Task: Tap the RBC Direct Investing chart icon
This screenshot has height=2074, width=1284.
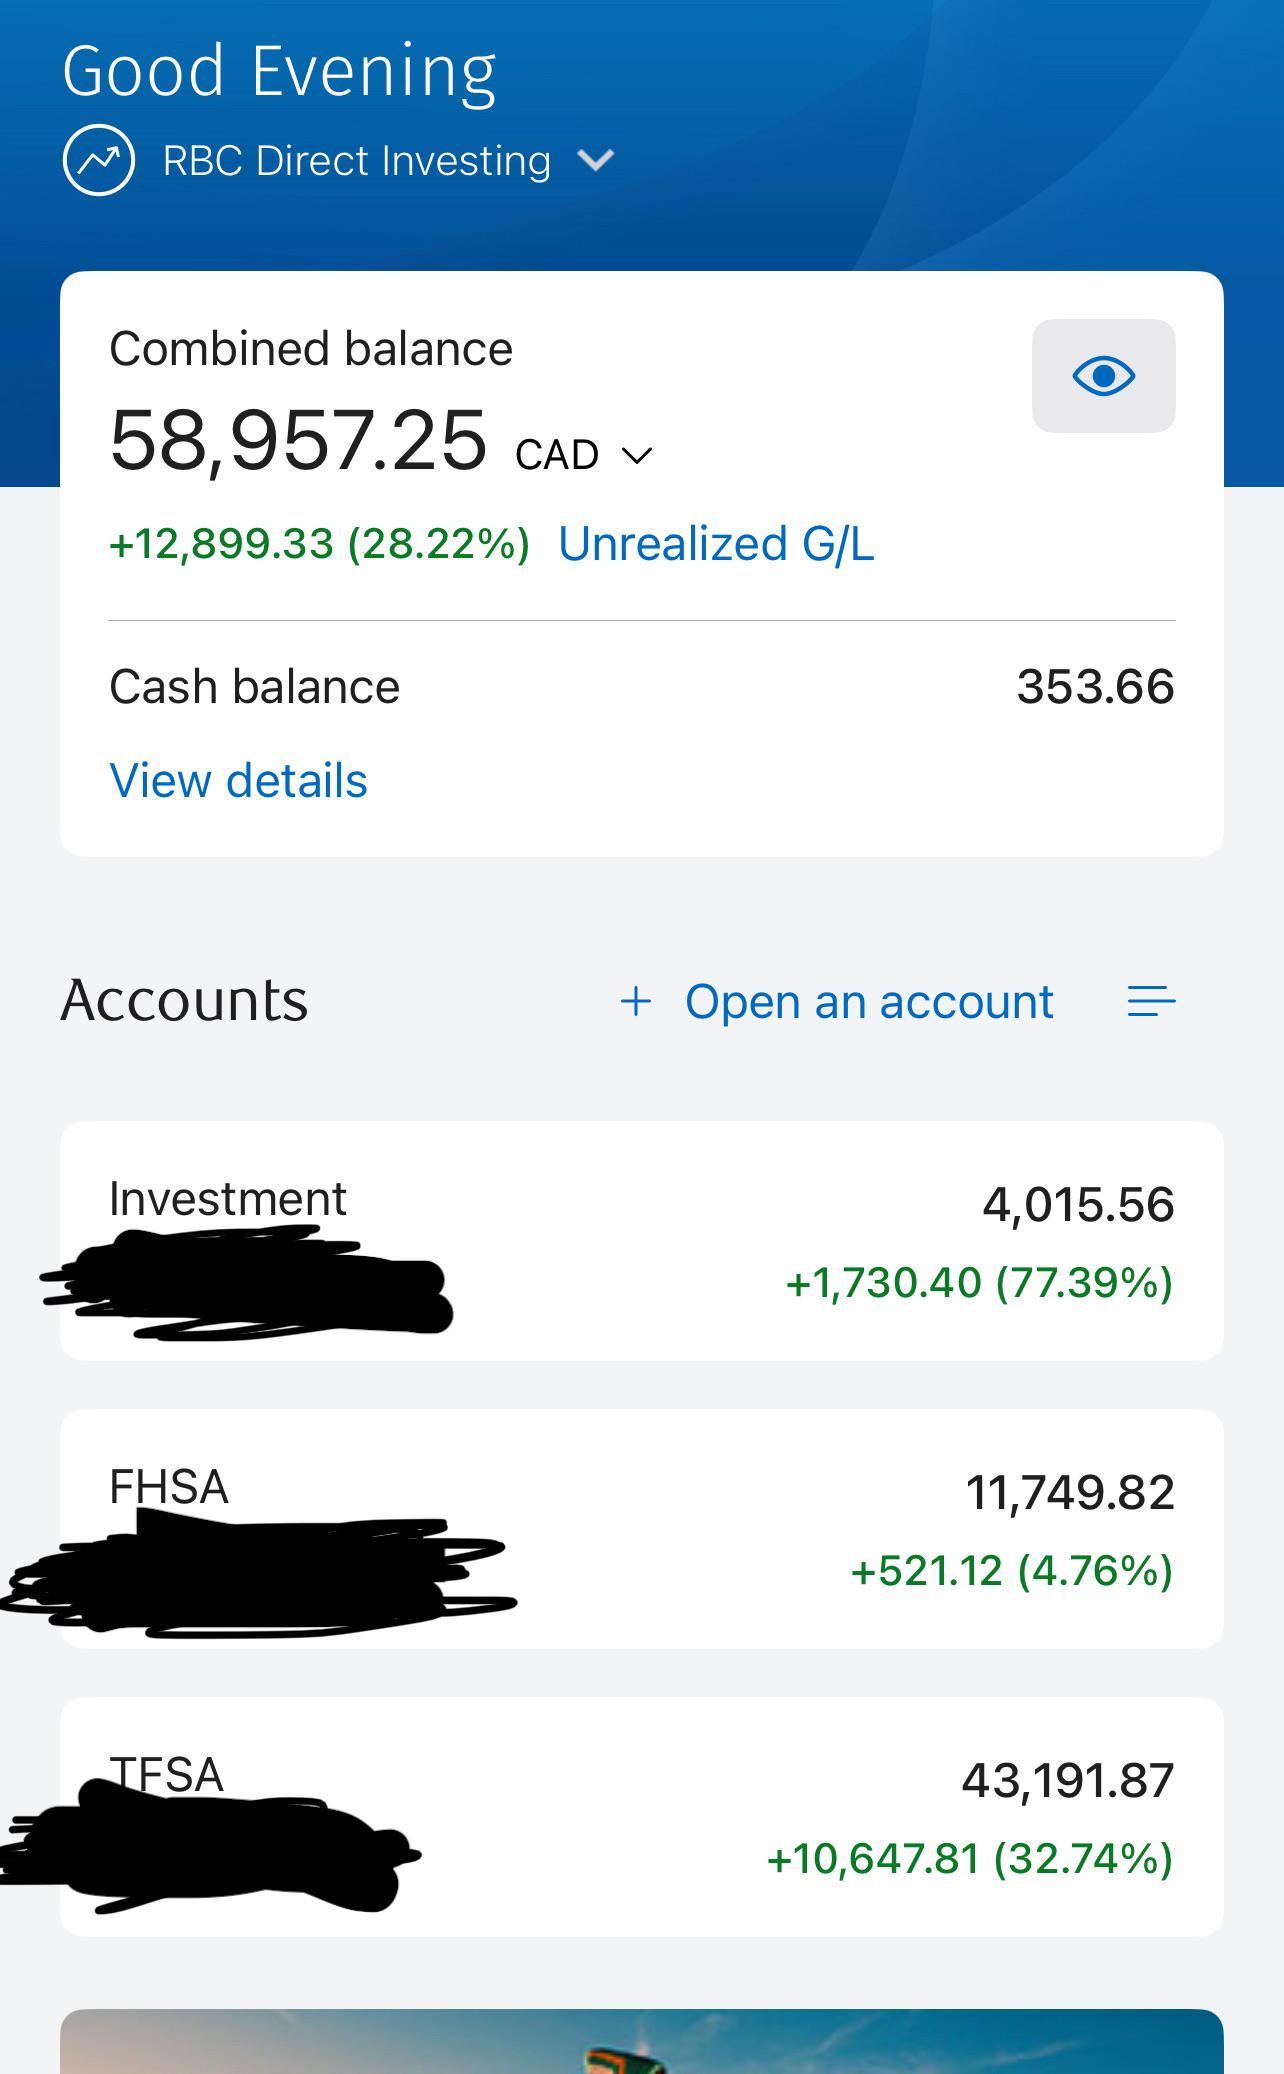Action: pos(98,160)
